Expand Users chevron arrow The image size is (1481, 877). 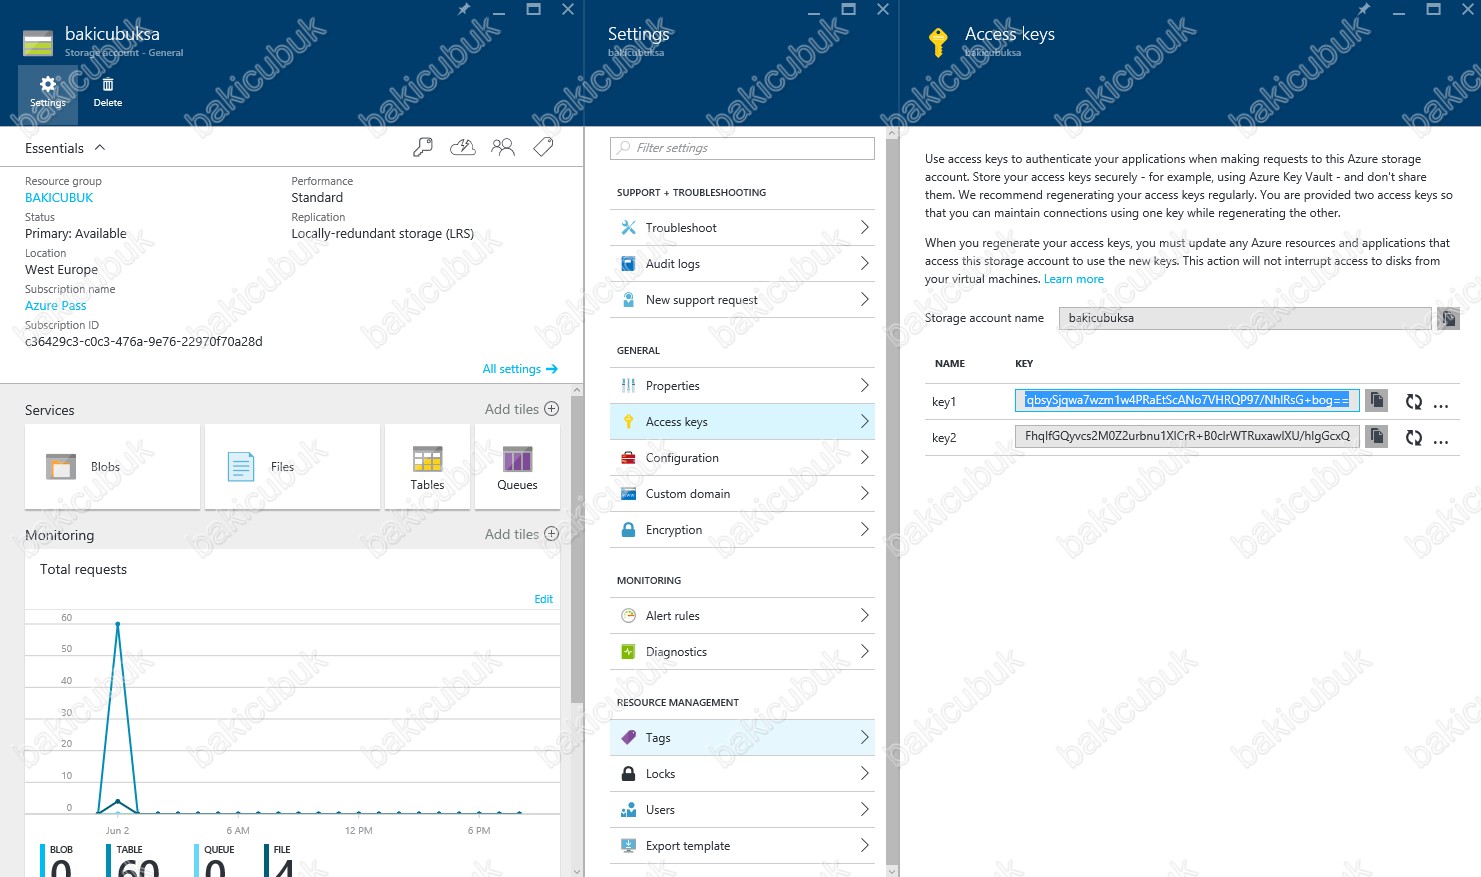pos(865,810)
